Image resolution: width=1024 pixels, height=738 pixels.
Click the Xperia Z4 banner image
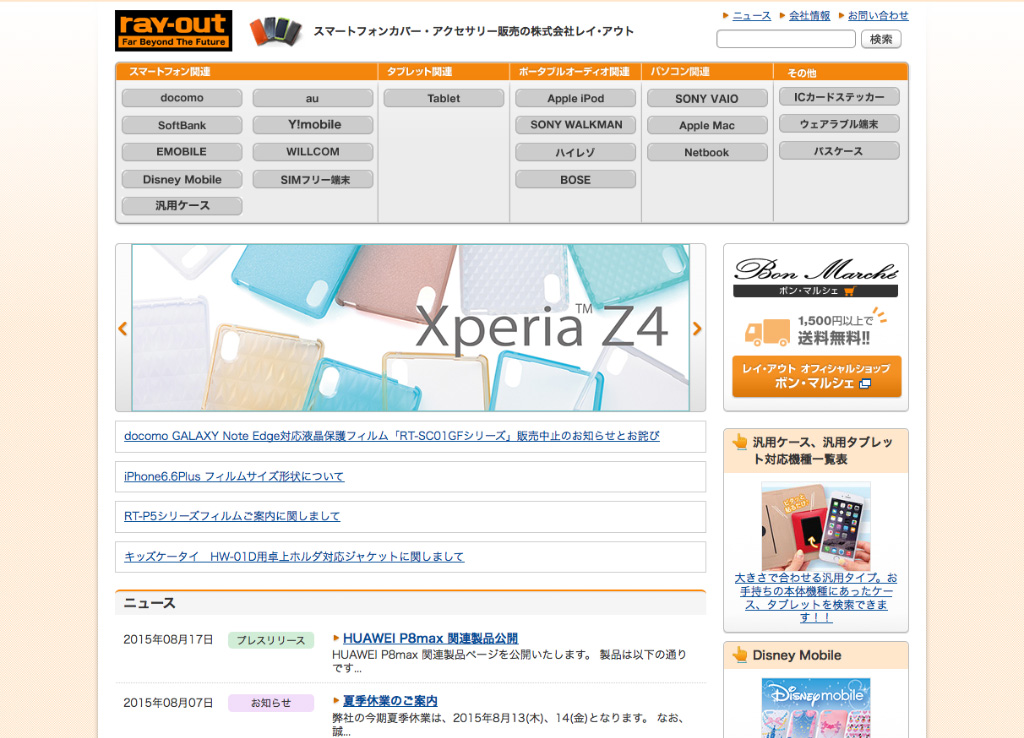[x=410, y=328]
